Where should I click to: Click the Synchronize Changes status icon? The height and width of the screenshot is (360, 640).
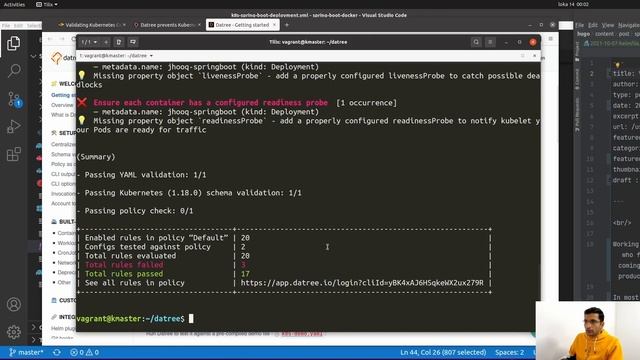56,352
